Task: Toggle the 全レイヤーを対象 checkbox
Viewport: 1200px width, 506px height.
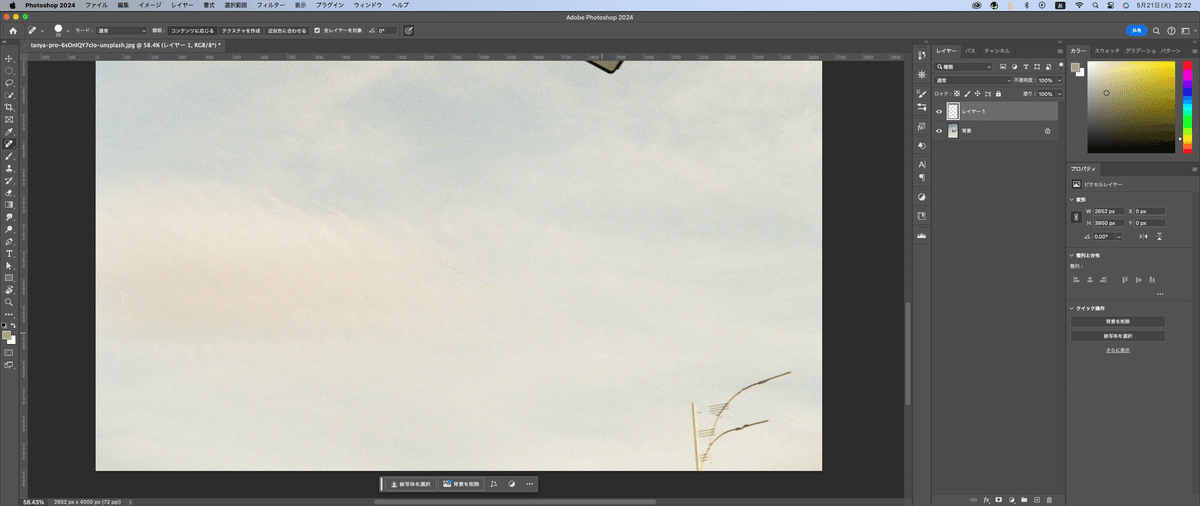Action: [x=317, y=31]
